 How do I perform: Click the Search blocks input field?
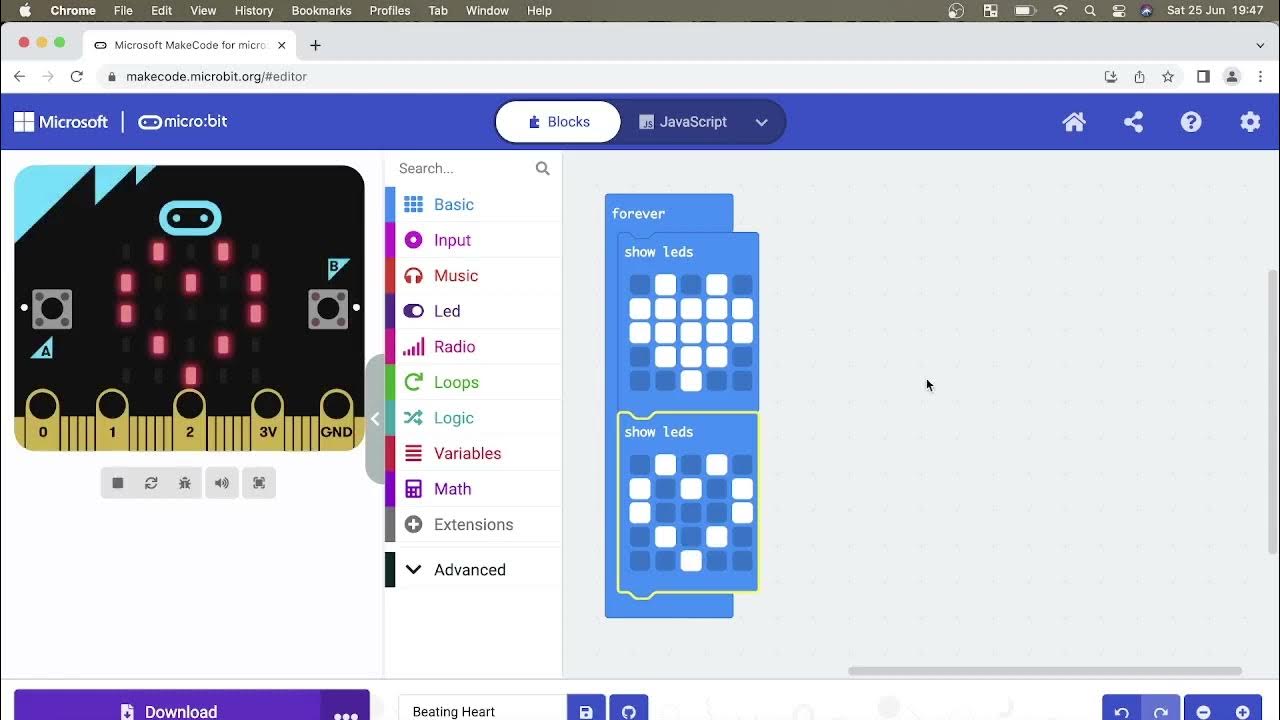pos(463,168)
